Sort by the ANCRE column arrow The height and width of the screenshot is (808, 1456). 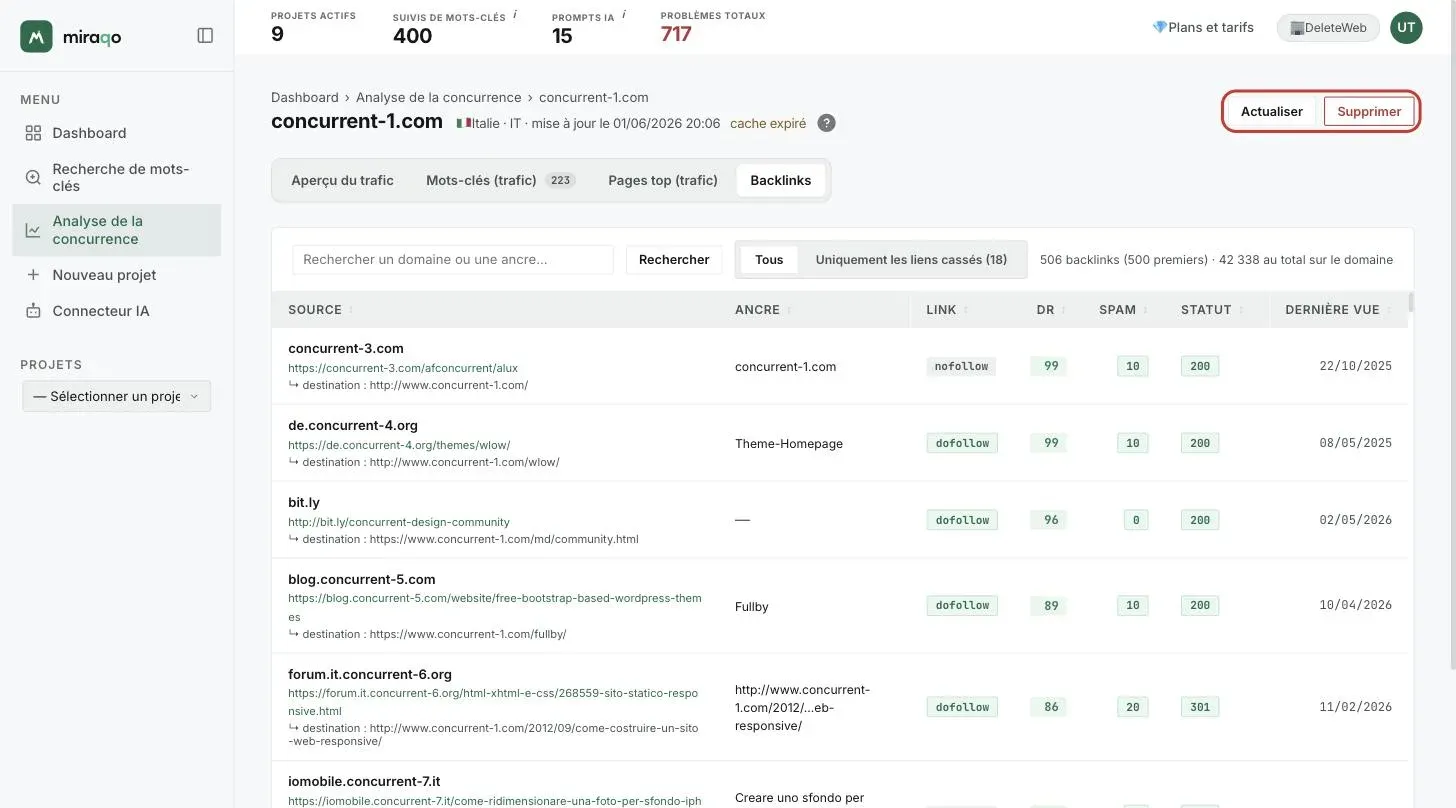click(789, 310)
